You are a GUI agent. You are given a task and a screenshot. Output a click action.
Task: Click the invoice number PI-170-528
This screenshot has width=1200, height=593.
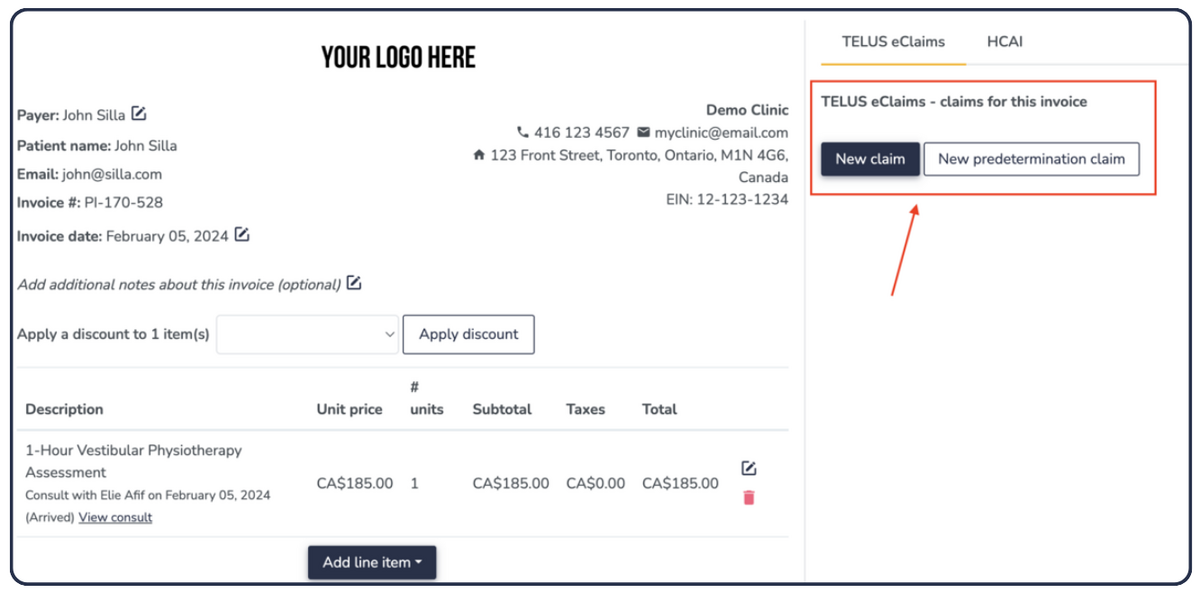tap(123, 202)
